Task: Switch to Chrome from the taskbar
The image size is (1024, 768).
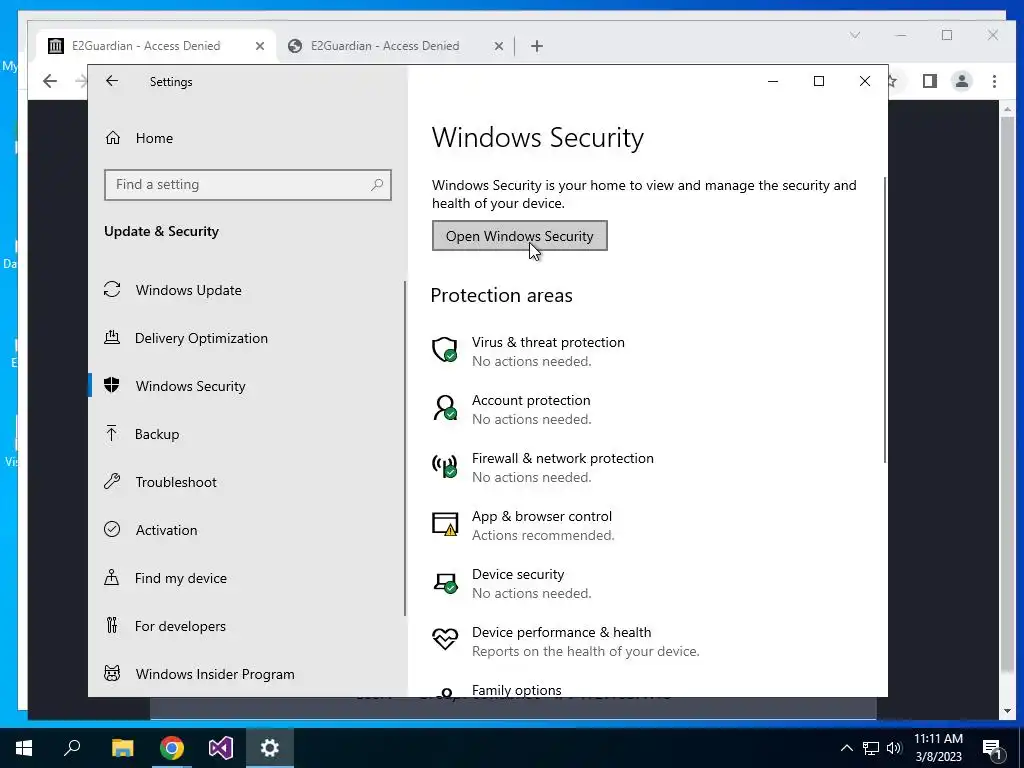Action: [172, 748]
